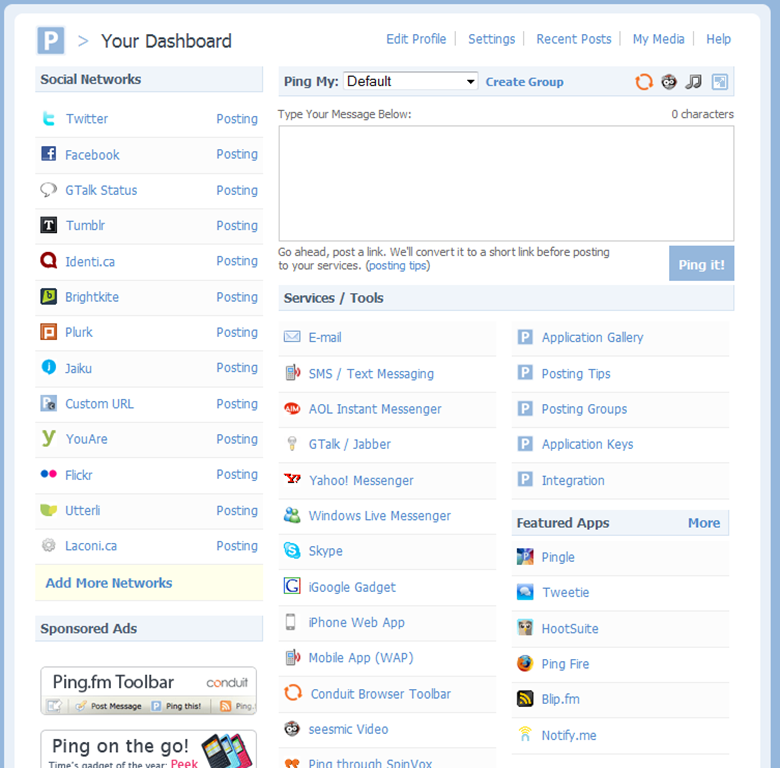The height and width of the screenshot is (768, 780).
Task: Open My Media from the top menu
Action: (x=658, y=39)
